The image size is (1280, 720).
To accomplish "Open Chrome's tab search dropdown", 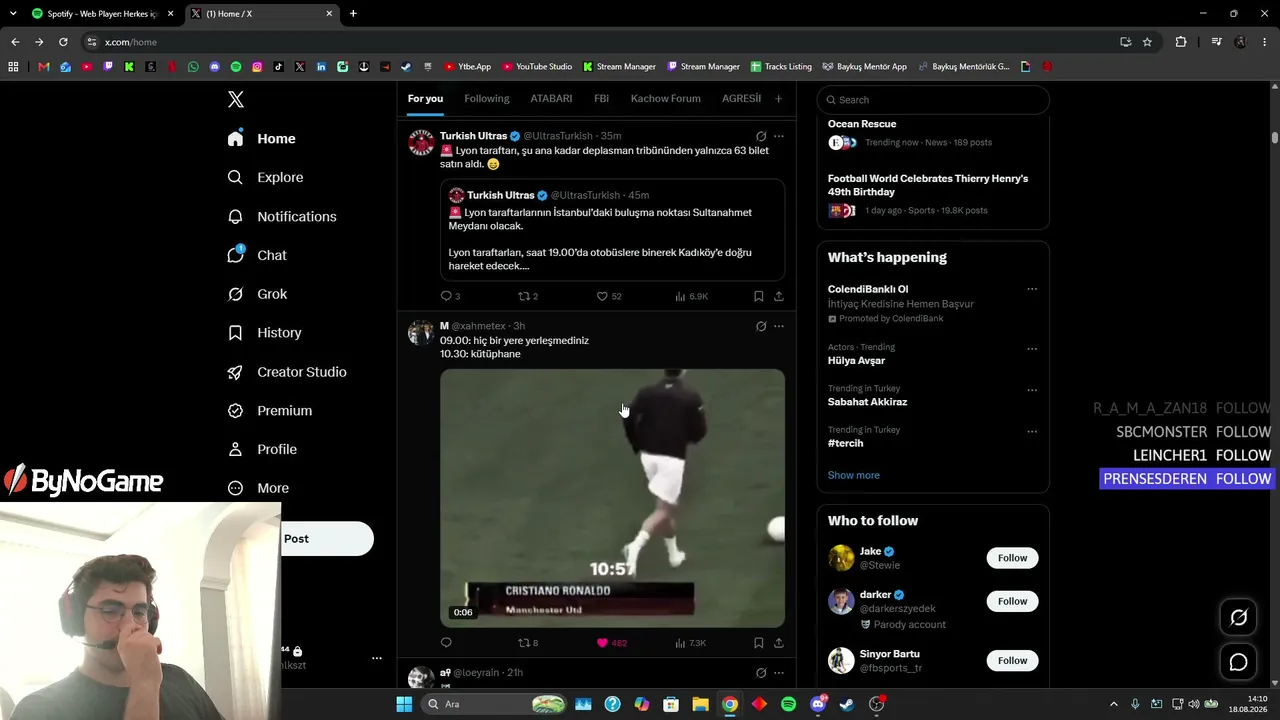I will pyautogui.click(x=13, y=14).
